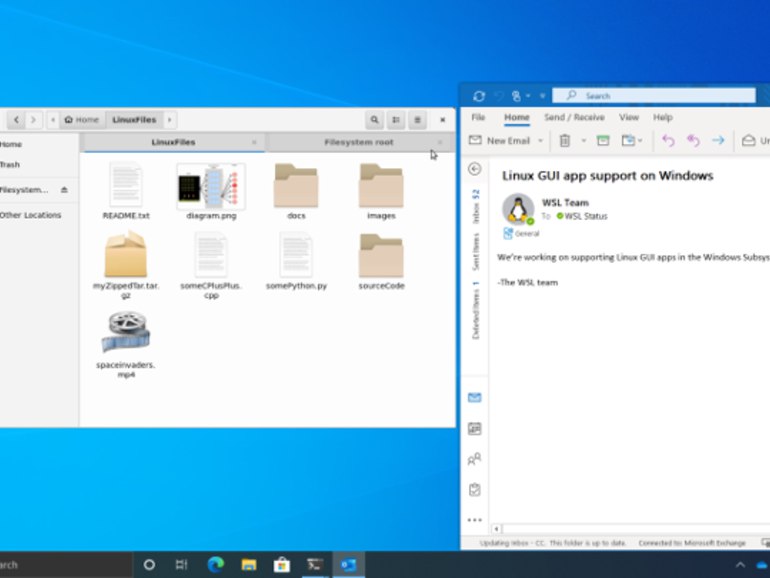Switch to Mail view in Outlook
The height and width of the screenshot is (578, 770).
[x=474, y=397]
